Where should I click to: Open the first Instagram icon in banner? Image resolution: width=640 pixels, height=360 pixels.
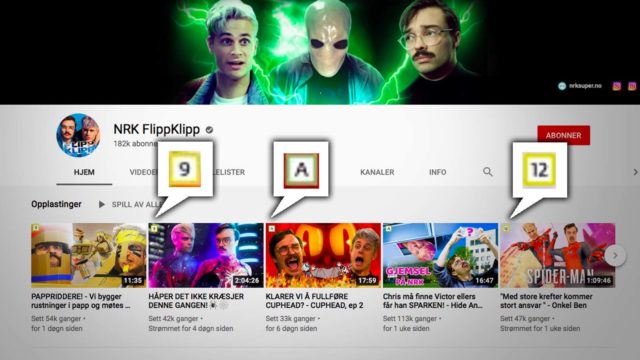click(x=616, y=86)
